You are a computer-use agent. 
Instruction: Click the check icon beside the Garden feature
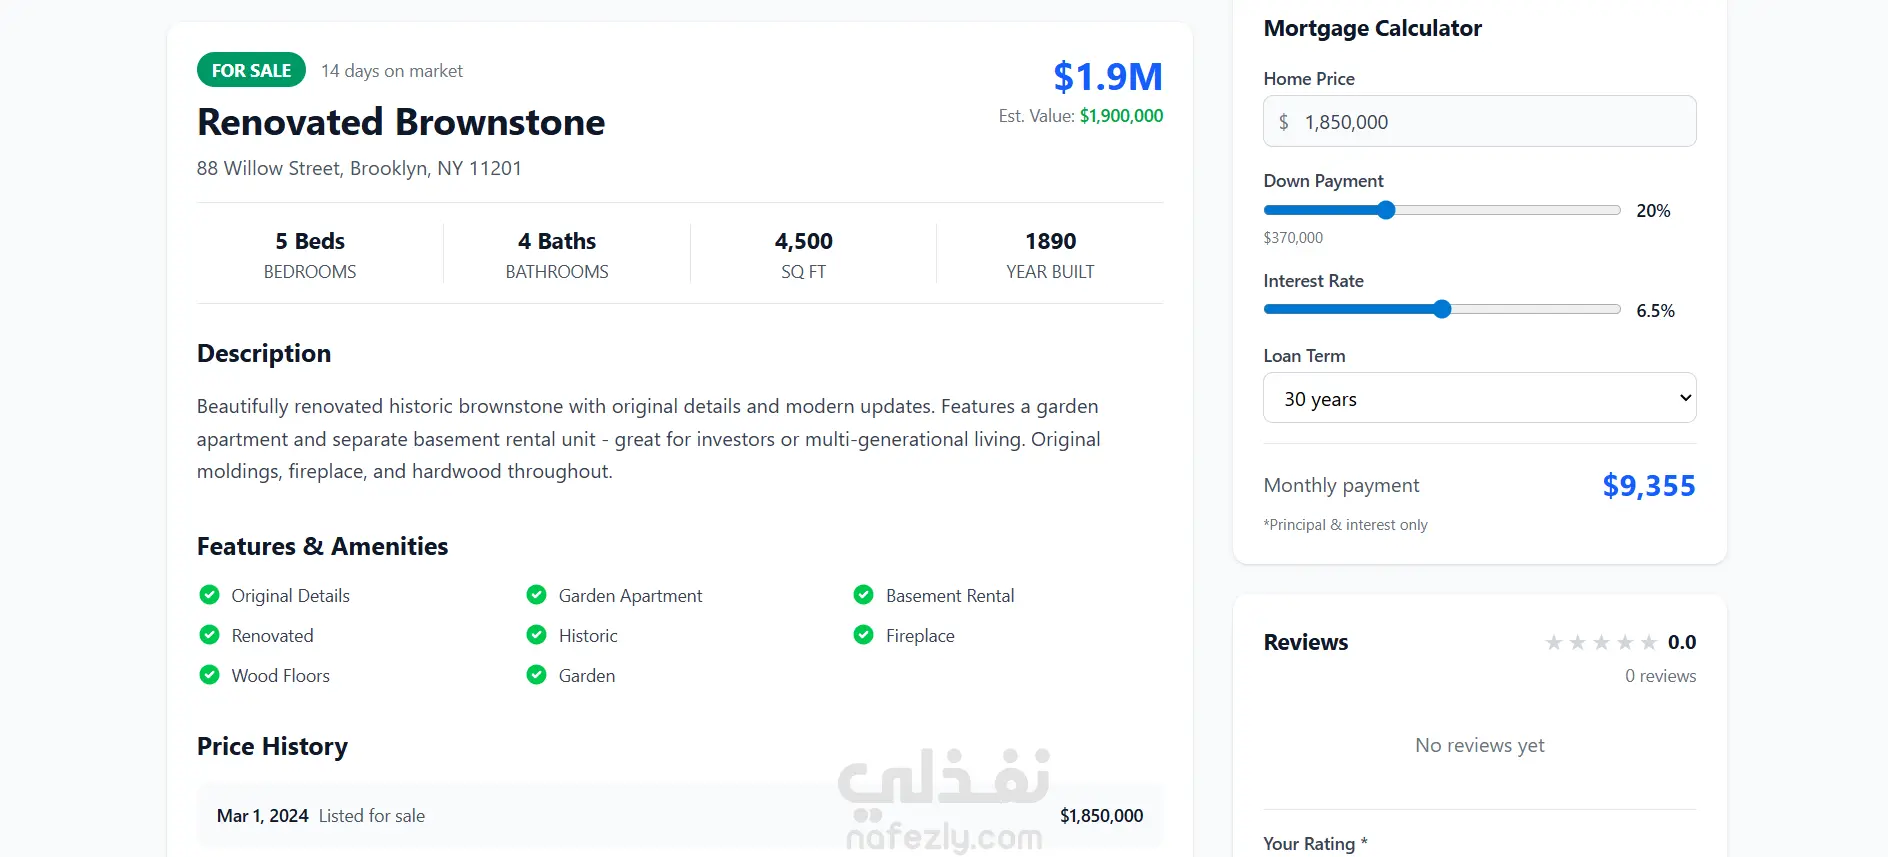tap(536, 675)
